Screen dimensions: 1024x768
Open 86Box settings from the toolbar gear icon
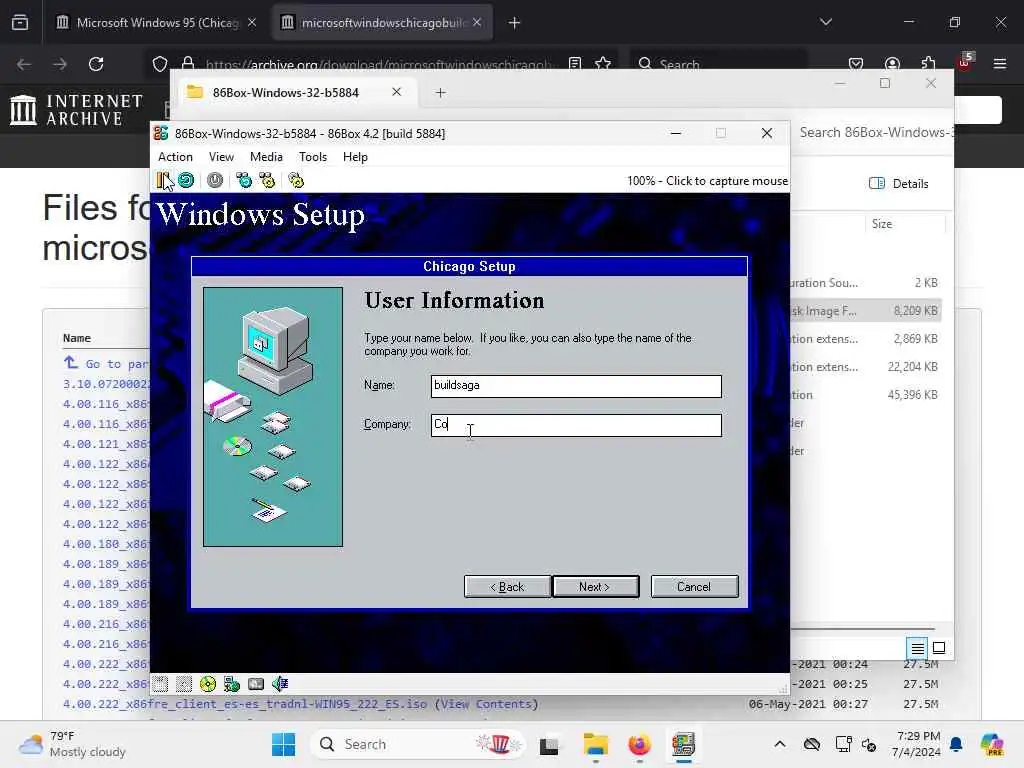[296, 180]
